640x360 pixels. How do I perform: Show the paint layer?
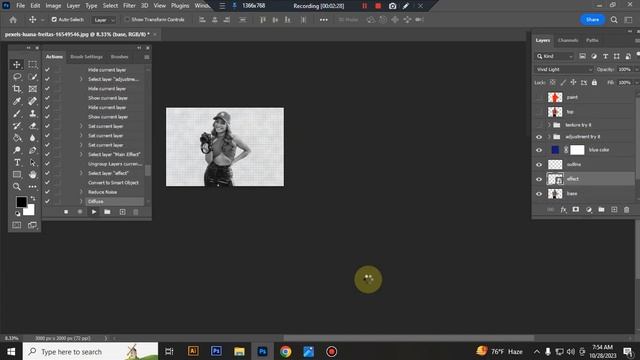tap(539, 97)
